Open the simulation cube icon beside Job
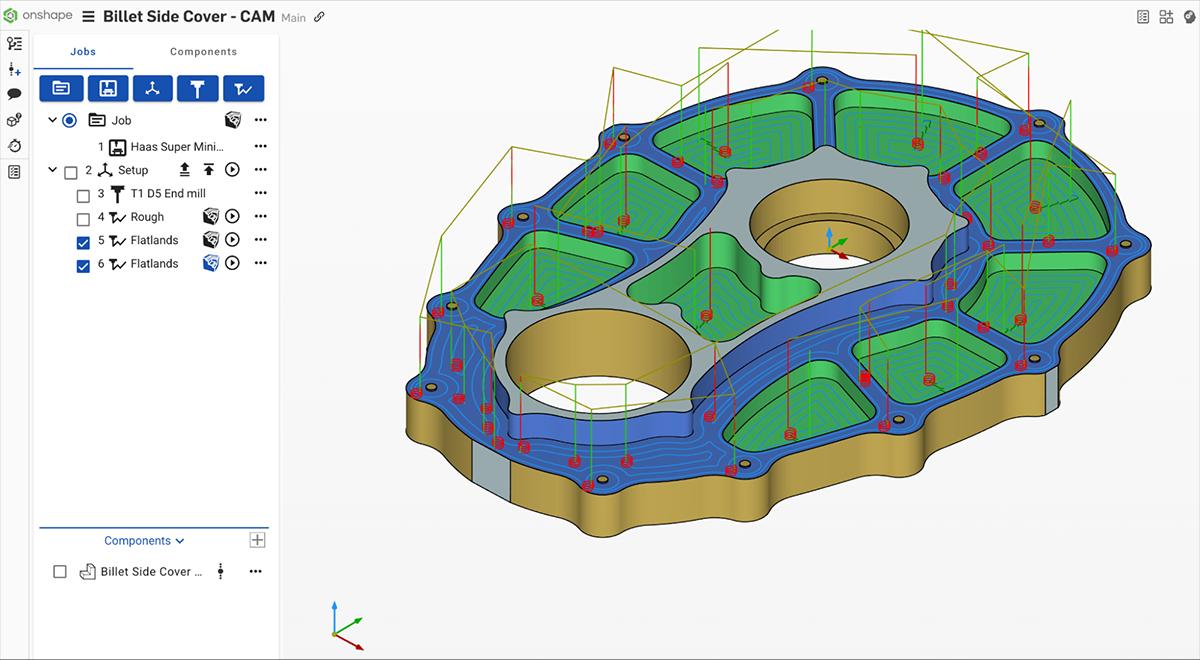The image size is (1200, 660). (232, 120)
